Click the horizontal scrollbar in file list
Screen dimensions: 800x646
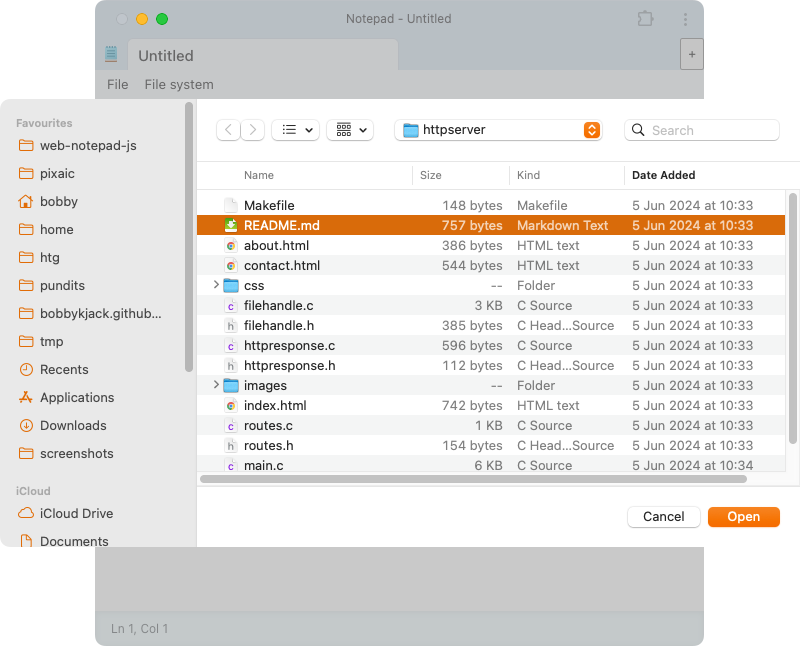(473, 479)
